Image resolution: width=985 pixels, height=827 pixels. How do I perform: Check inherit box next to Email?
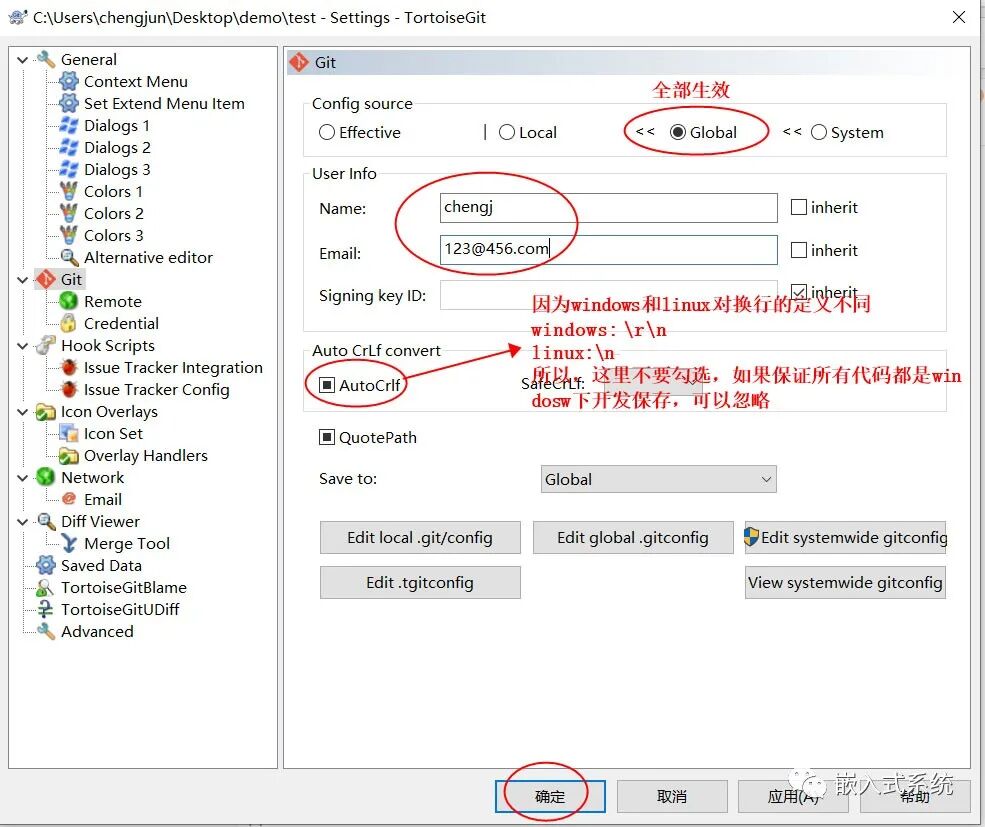[x=798, y=249]
